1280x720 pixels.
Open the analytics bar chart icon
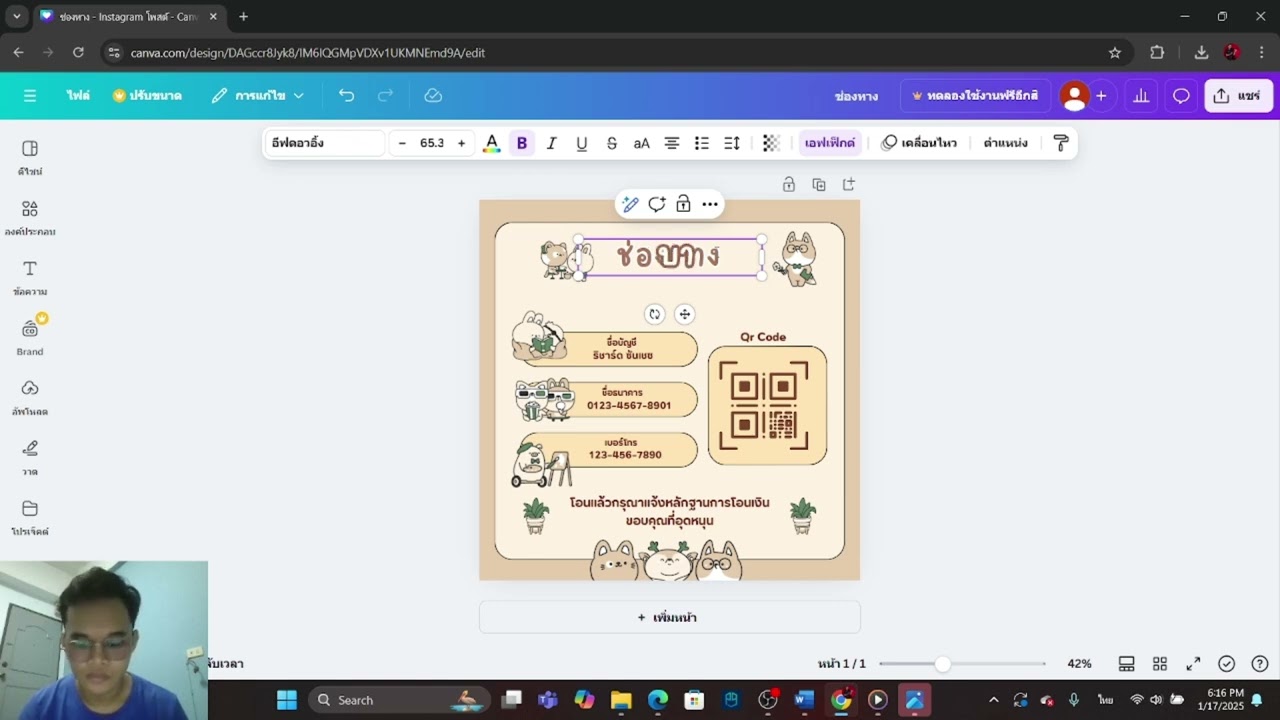[1141, 96]
